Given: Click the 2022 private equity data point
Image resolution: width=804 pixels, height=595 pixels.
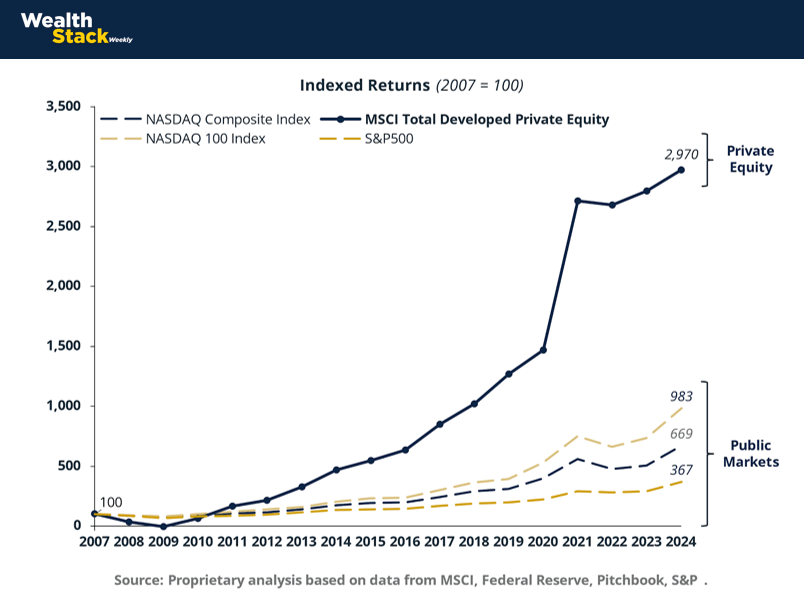Looking at the screenshot, I should [x=612, y=205].
